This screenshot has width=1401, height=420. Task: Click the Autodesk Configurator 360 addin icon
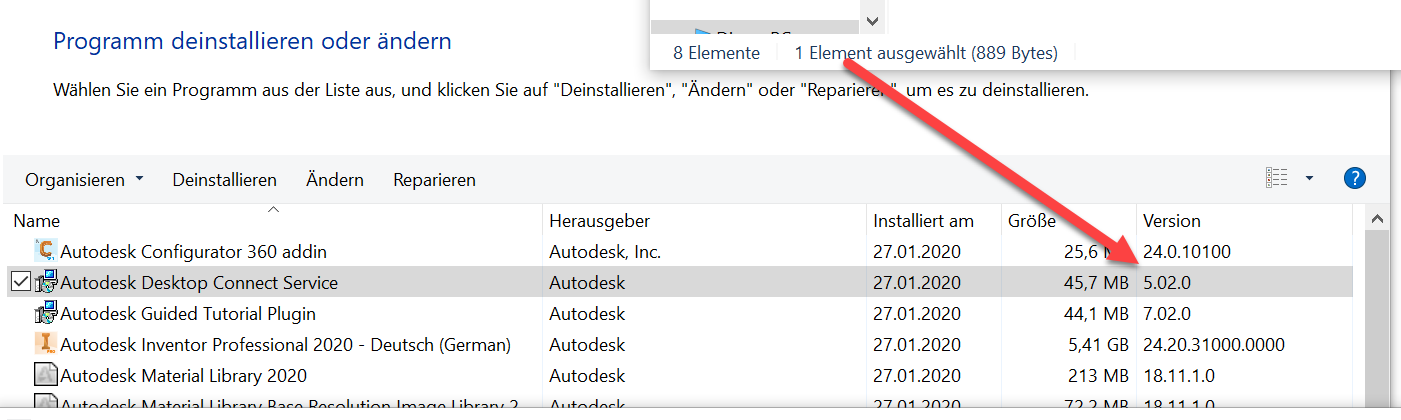coord(45,251)
